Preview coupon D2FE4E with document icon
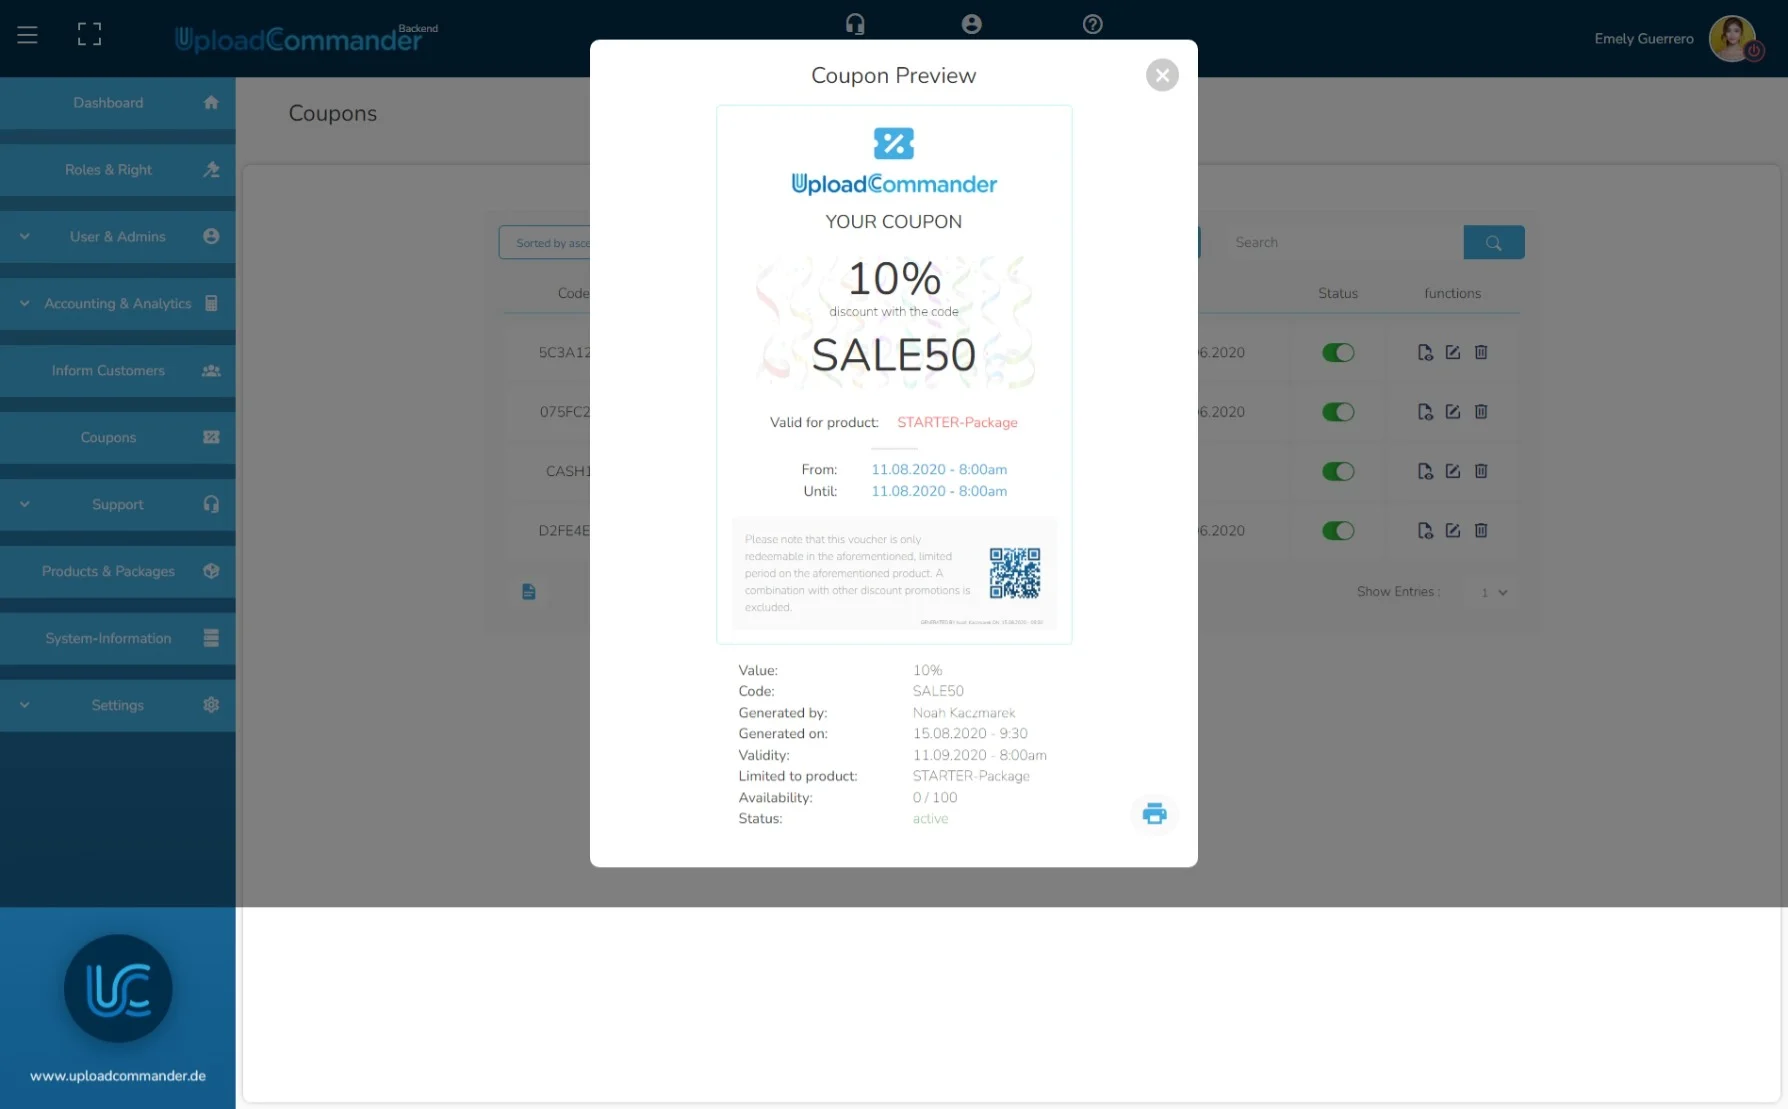1788x1109 pixels. coord(1425,531)
